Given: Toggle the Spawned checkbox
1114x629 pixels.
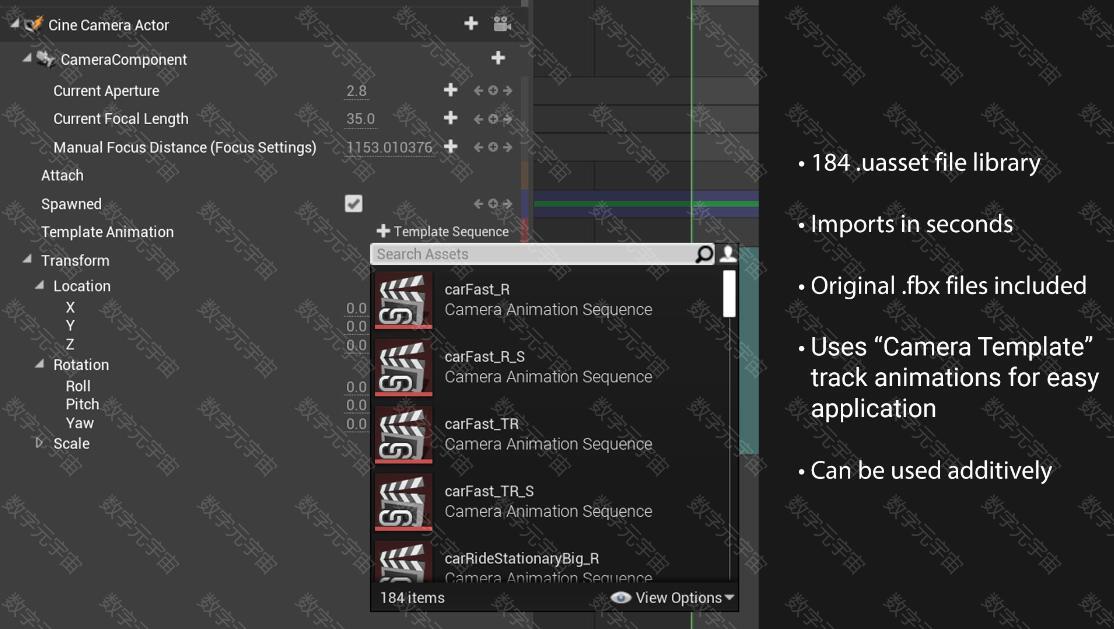Looking at the screenshot, I should (353, 203).
